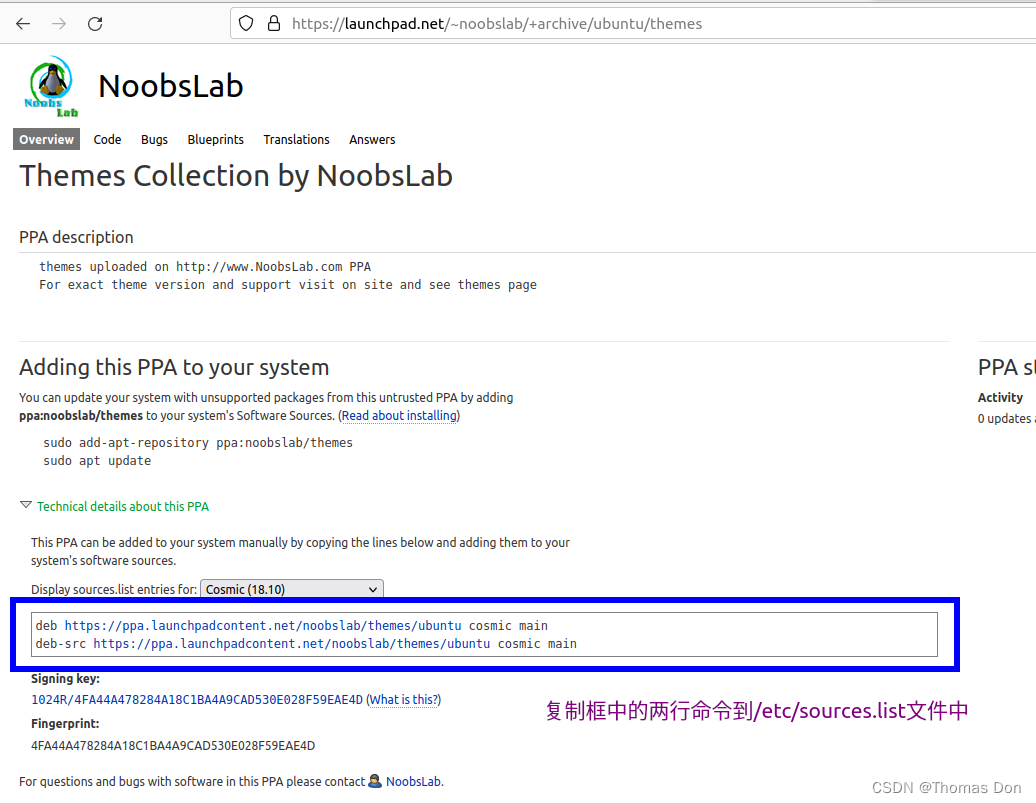Open the NoobsLab contact link
Viewport: 1036px width, 803px height.
[414, 781]
